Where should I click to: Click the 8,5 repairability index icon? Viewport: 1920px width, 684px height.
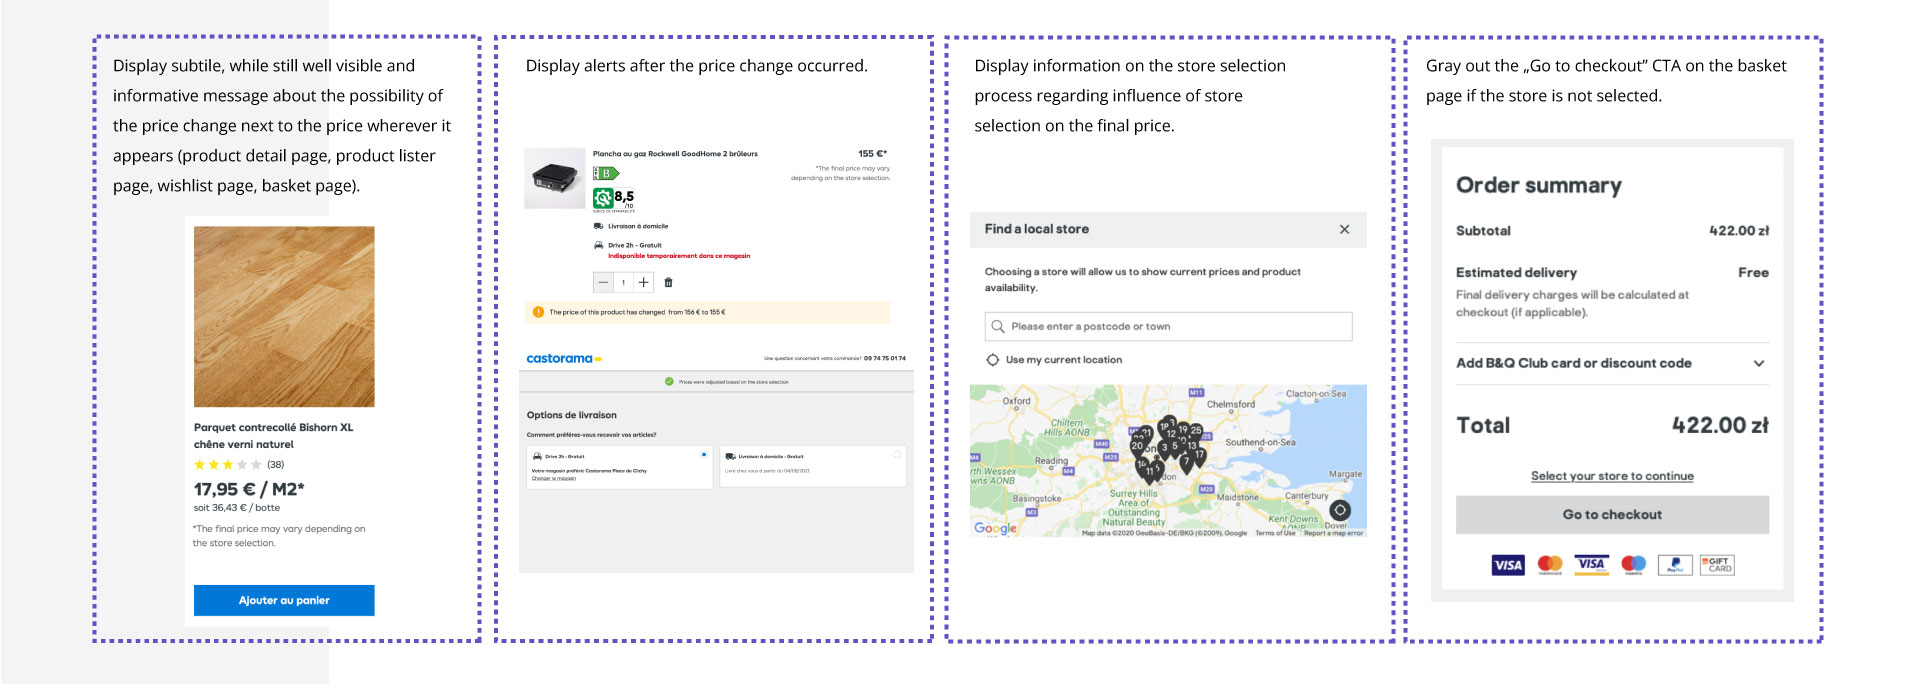614,198
